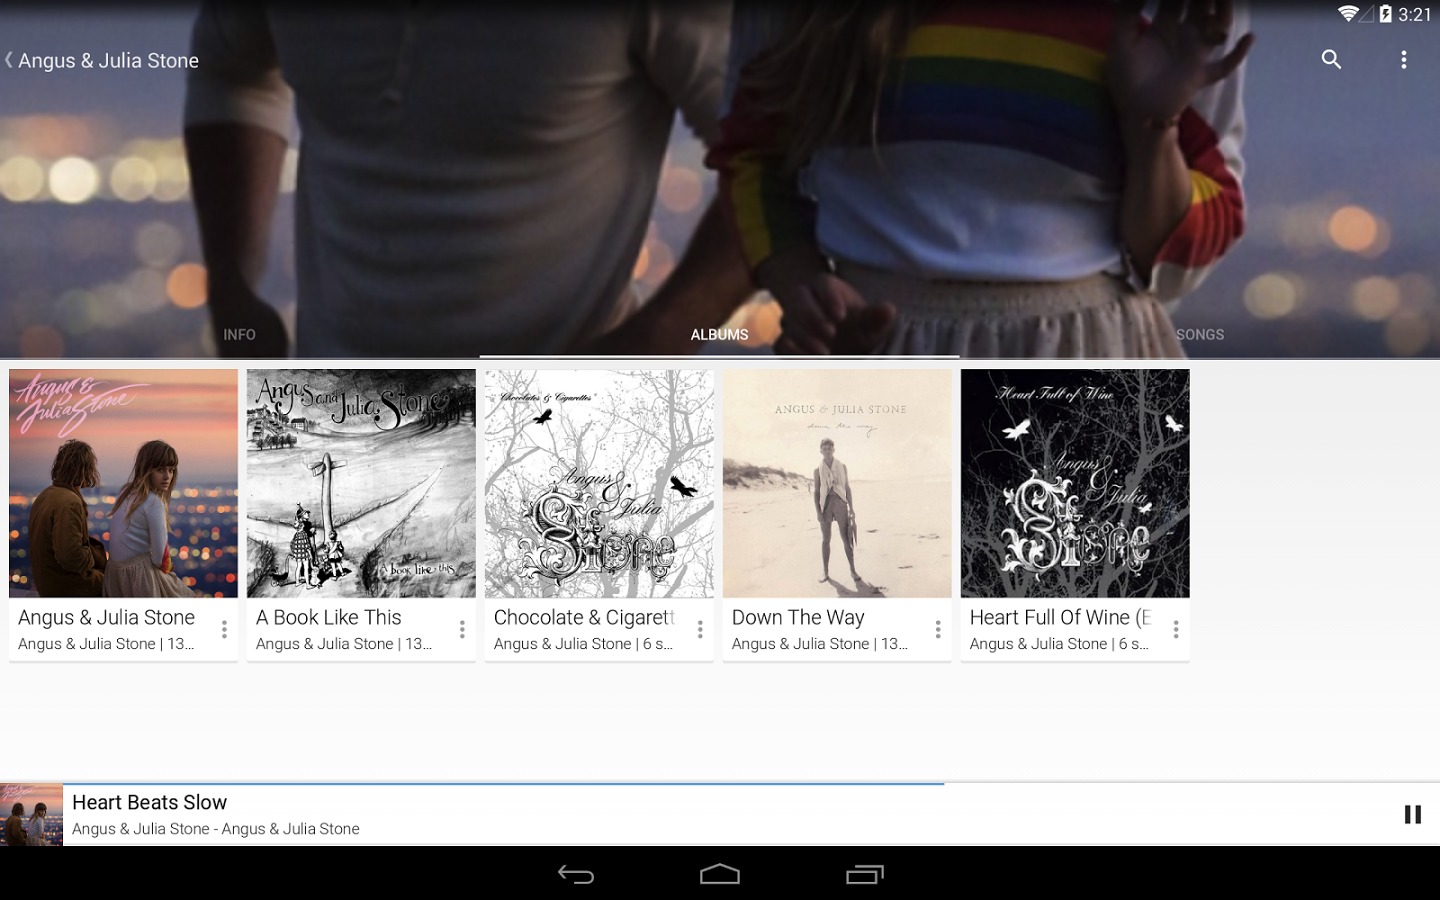Pause the song Heart Beats Slow
The width and height of the screenshot is (1440, 900).
pos(1412,815)
